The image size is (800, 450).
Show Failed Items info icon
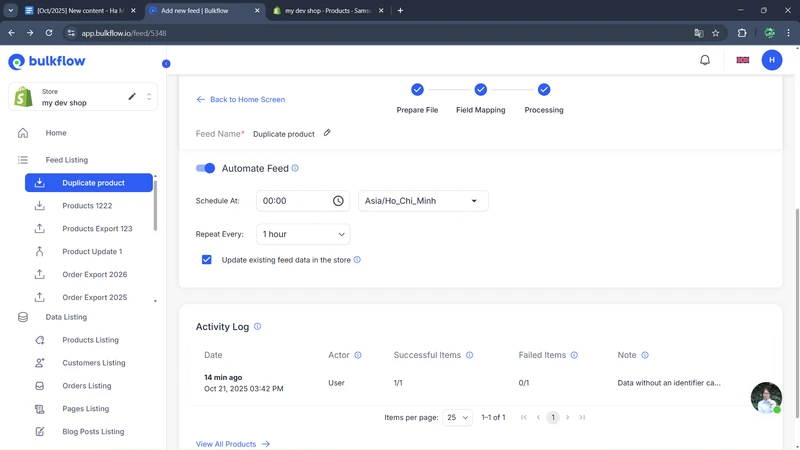pos(574,355)
